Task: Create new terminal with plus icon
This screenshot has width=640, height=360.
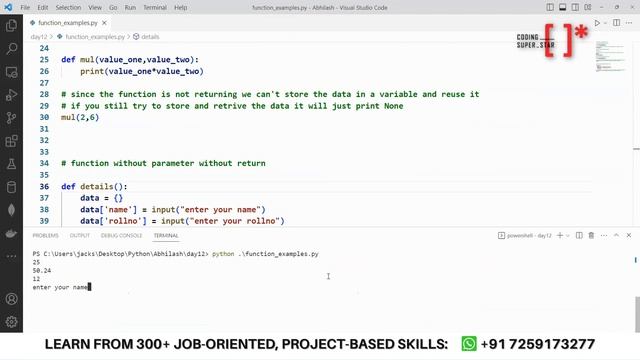Action: 560,236
